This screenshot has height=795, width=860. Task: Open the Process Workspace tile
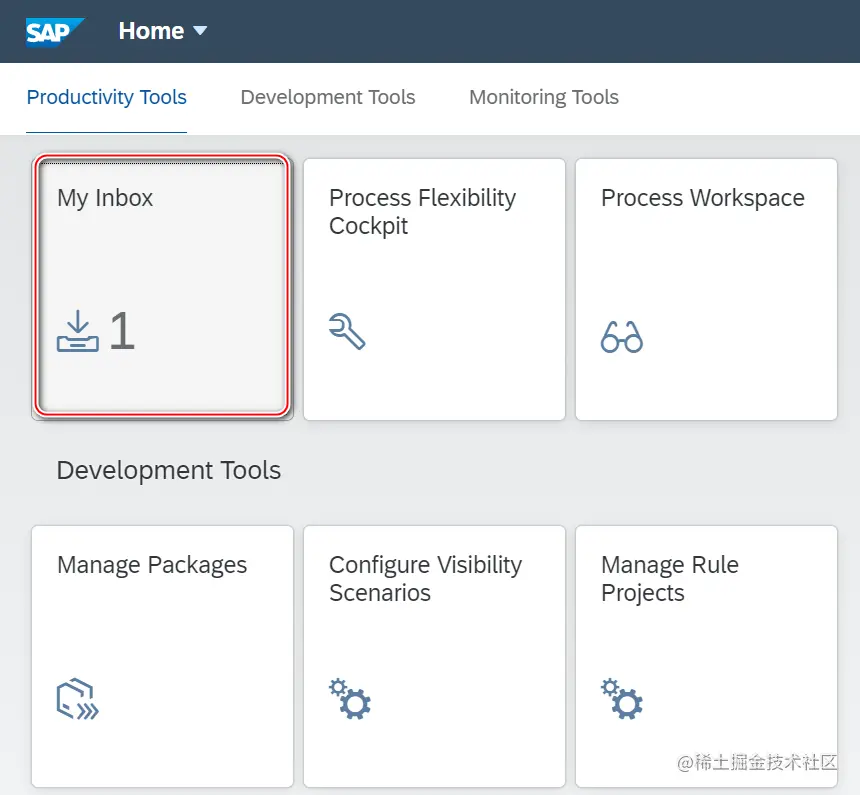706,289
